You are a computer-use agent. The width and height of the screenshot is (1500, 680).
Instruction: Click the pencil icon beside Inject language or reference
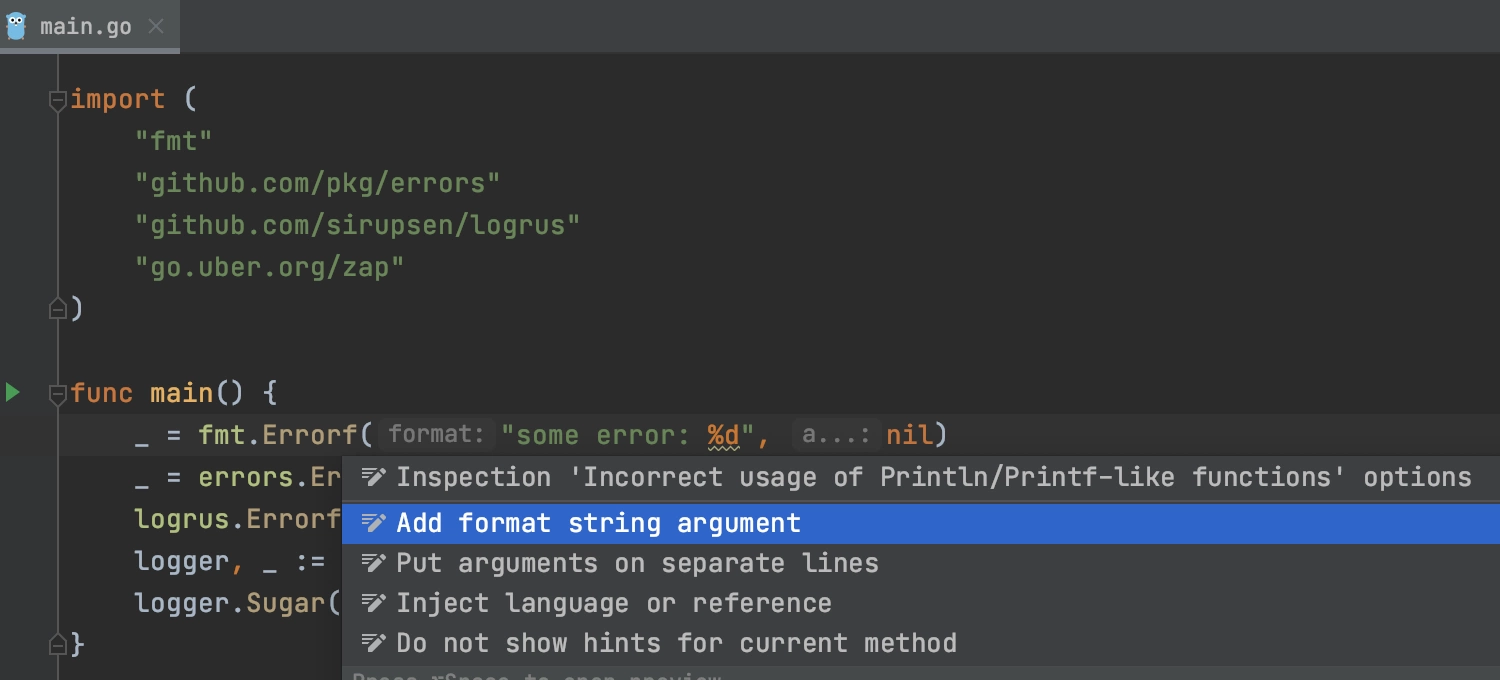point(373,604)
